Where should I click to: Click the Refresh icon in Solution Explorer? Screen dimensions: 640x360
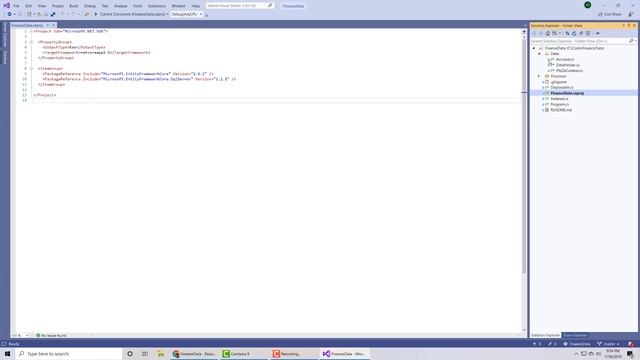(574, 33)
